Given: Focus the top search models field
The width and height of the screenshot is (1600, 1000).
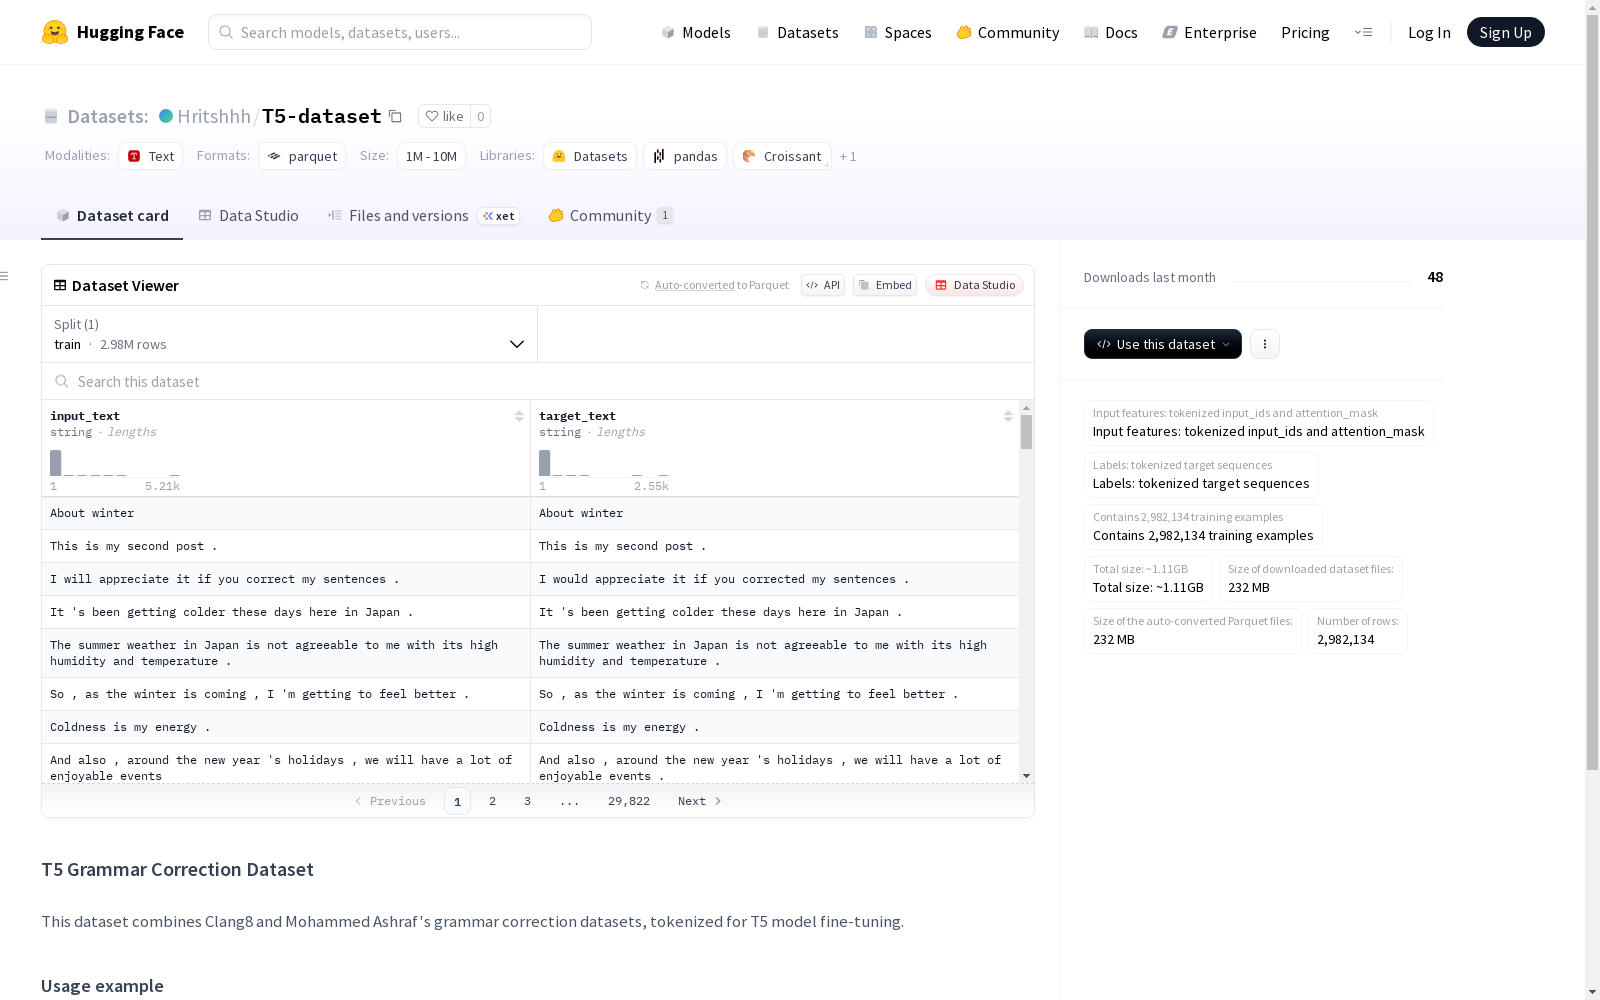Looking at the screenshot, I should tap(400, 32).
